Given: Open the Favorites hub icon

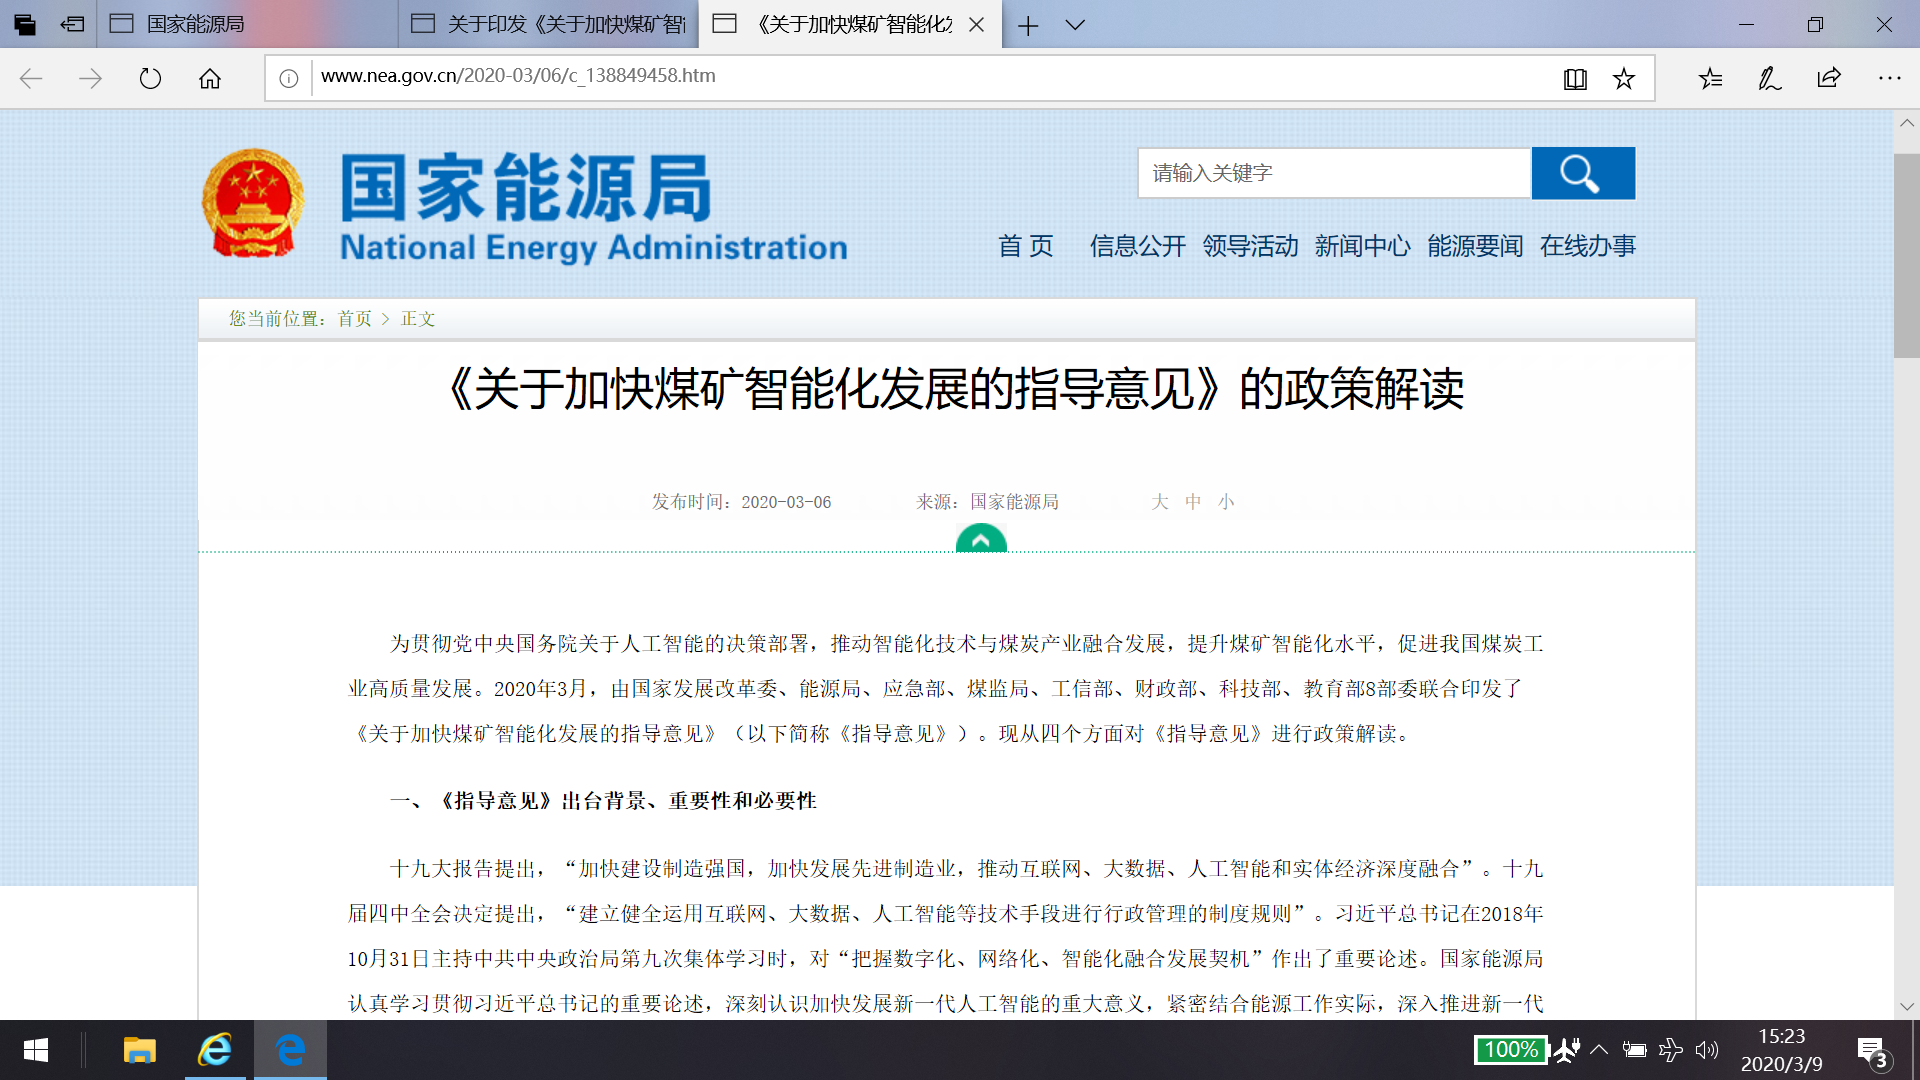Looking at the screenshot, I should tap(1710, 78).
